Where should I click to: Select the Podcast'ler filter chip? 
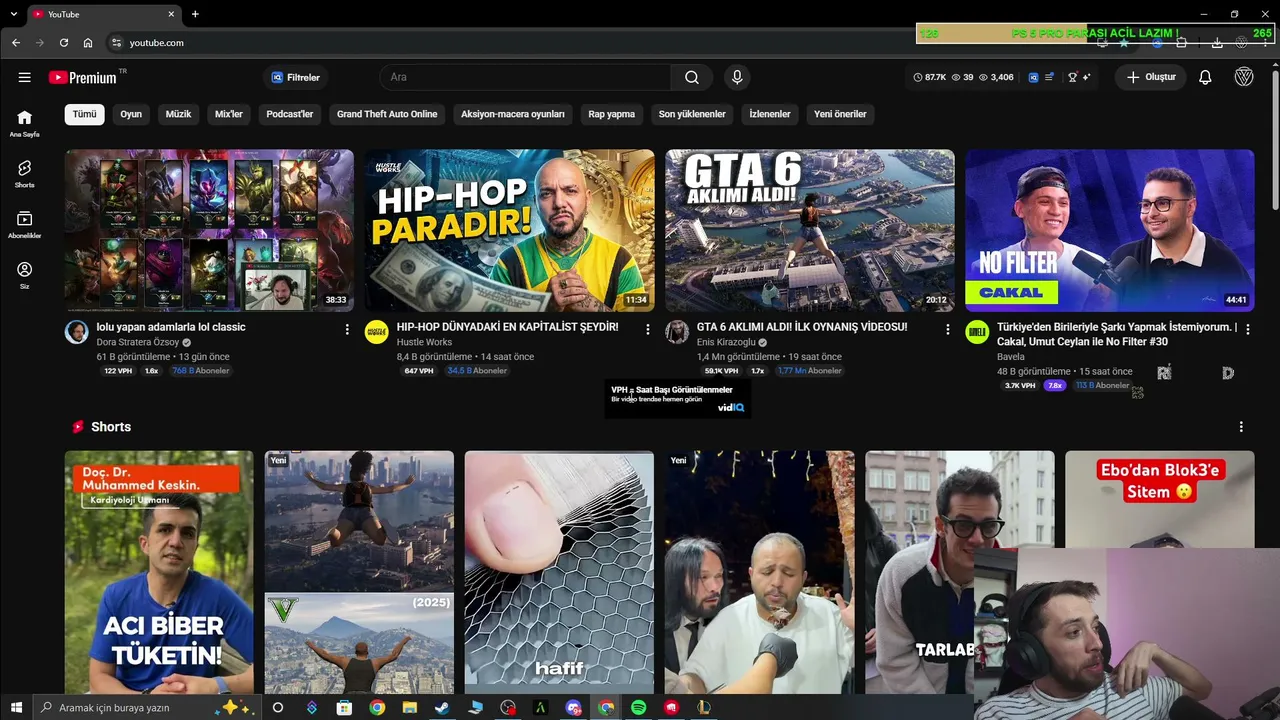click(x=290, y=114)
